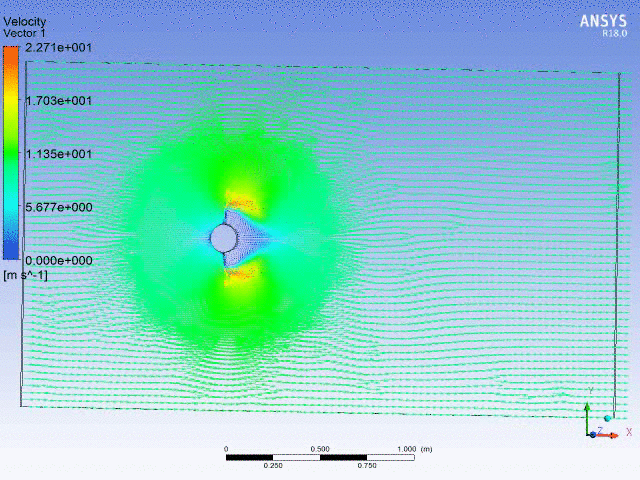The image size is (640, 480).
Task: Click the scale label 0.500
Action: (320, 449)
